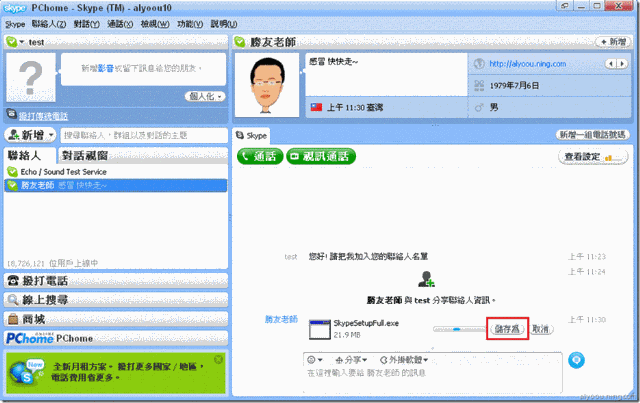The height and width of the screenshot is (403, 640).
Task: Click your online status icon beside test
Action: tap(12, 42)
